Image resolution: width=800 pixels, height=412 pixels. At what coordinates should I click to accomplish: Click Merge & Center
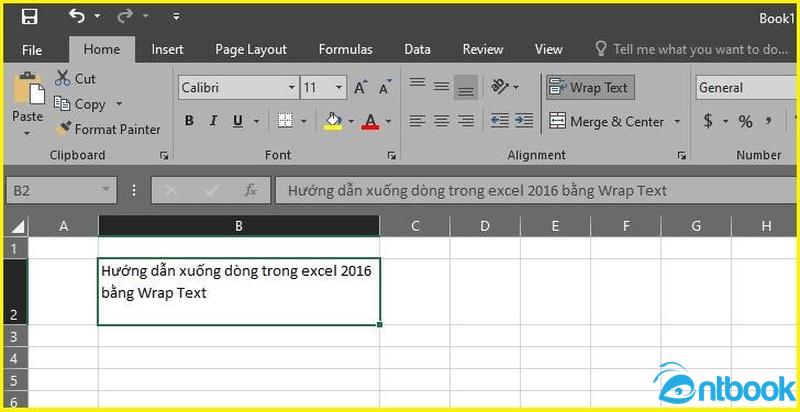pos(607,121)
